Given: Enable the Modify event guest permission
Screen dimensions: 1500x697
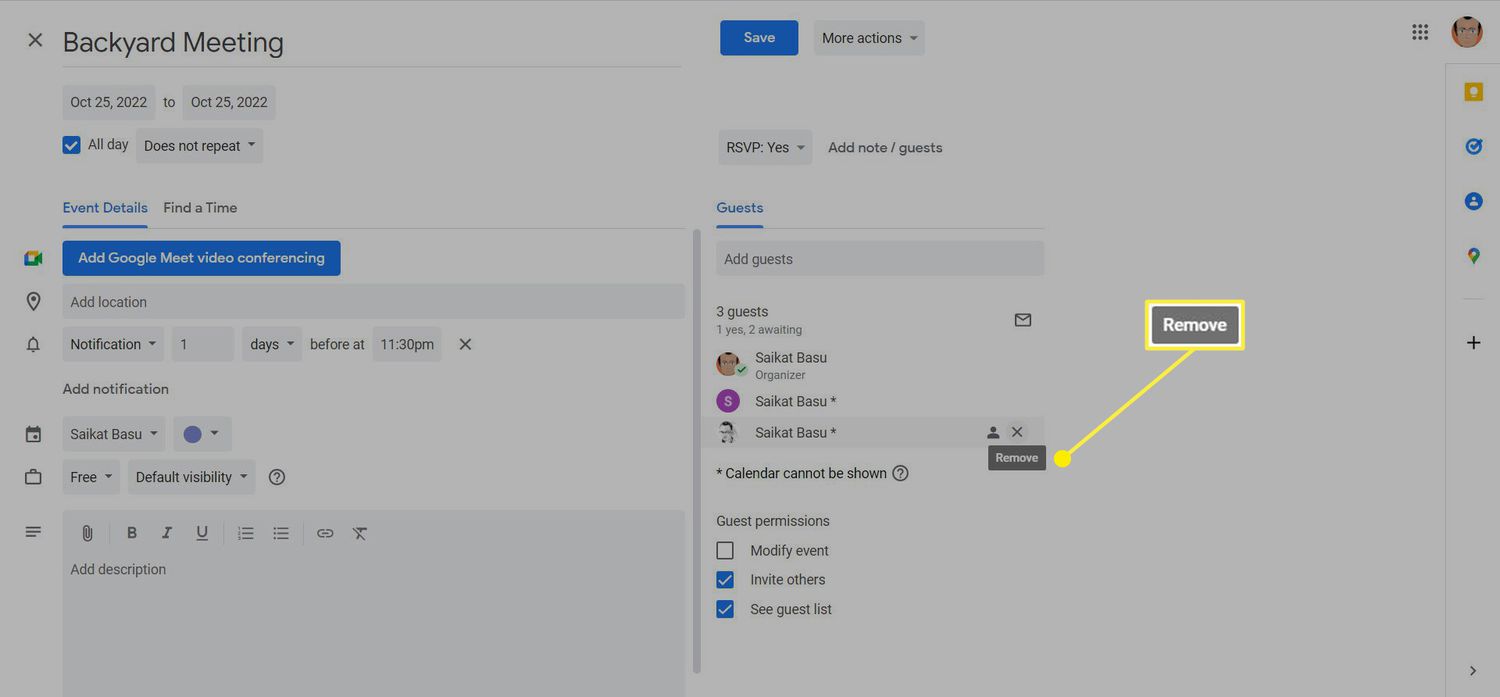Looking at the screenshot, I should (x=725, y=550).
